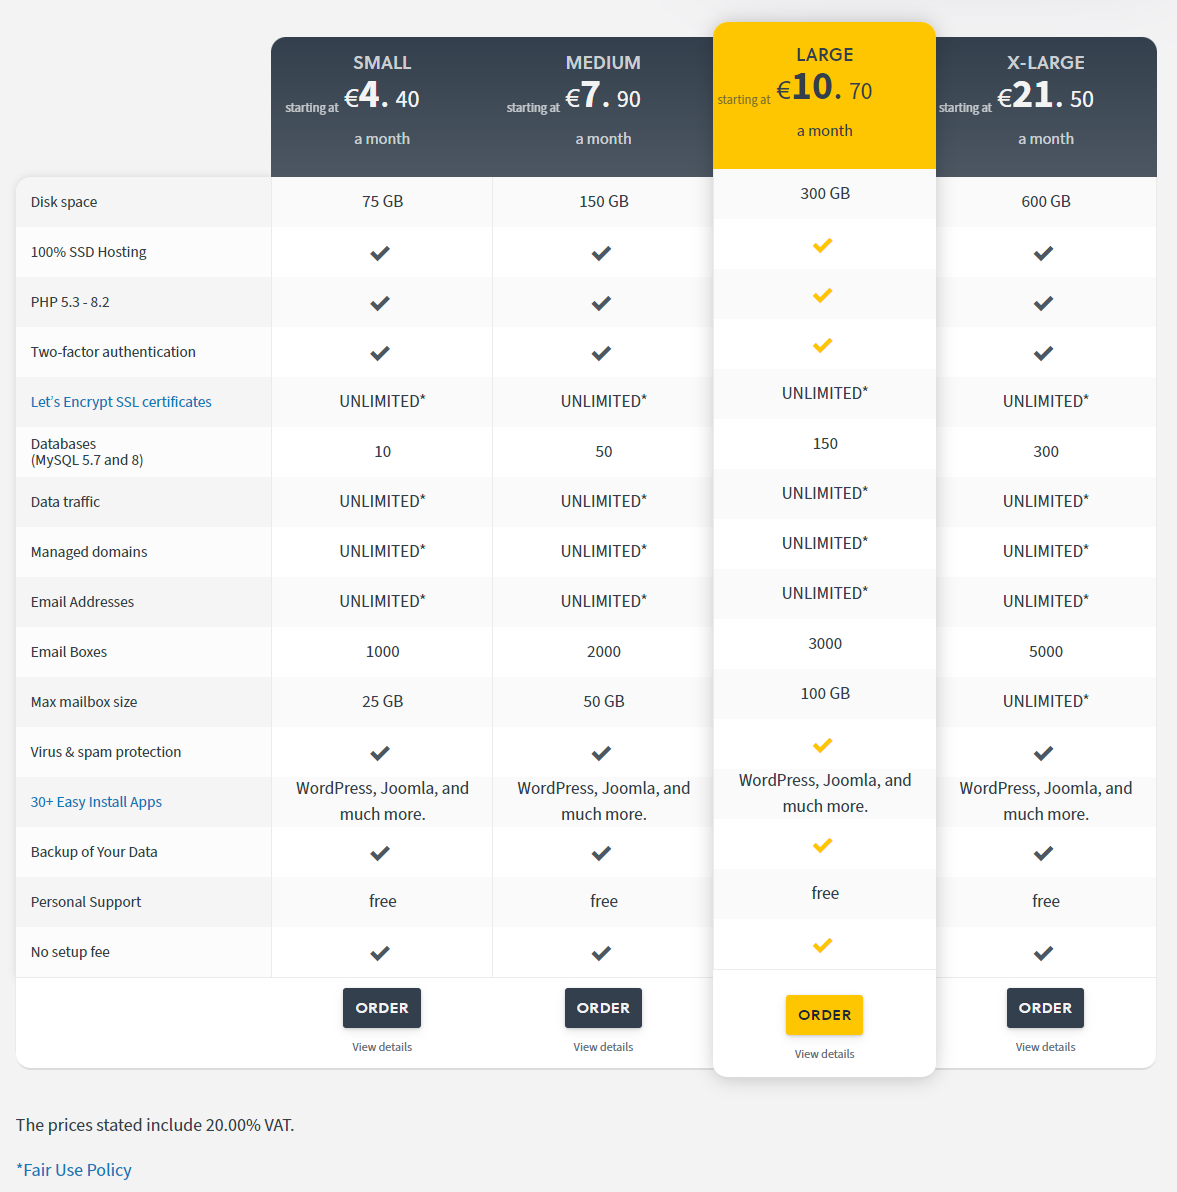Screen dimensions: 1177x1192
Task: Click the €10.70 price of Large
Action: 823,88
